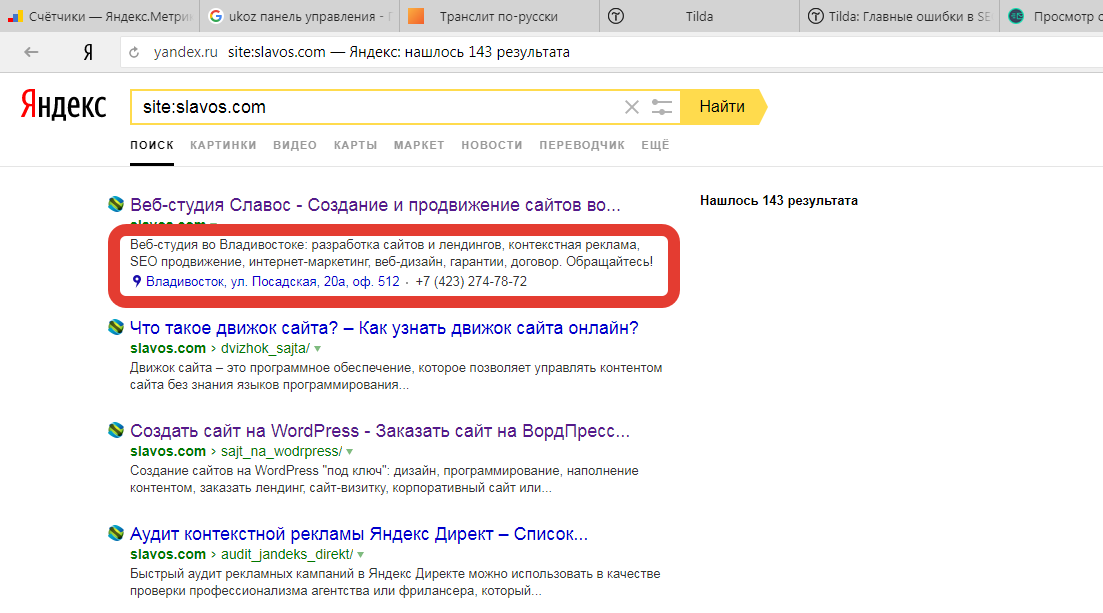Click the phone number +7 (423) 274-78-72
The height and width of the screenshot is (613, 1103).
[x=471, y=282]
